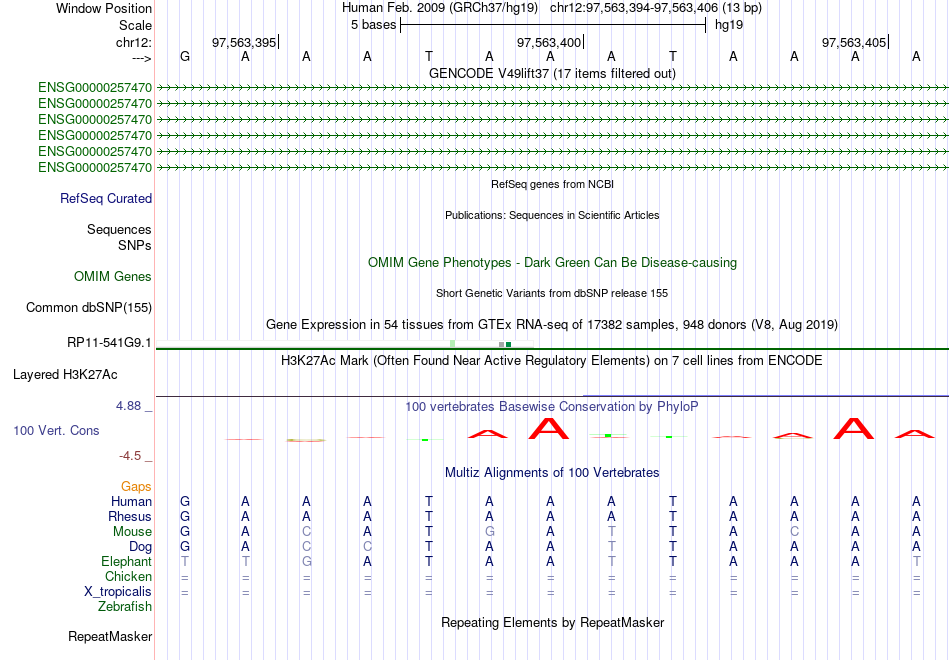
Task: Click the G in the Dog alignment row
Action: (185, 546)
